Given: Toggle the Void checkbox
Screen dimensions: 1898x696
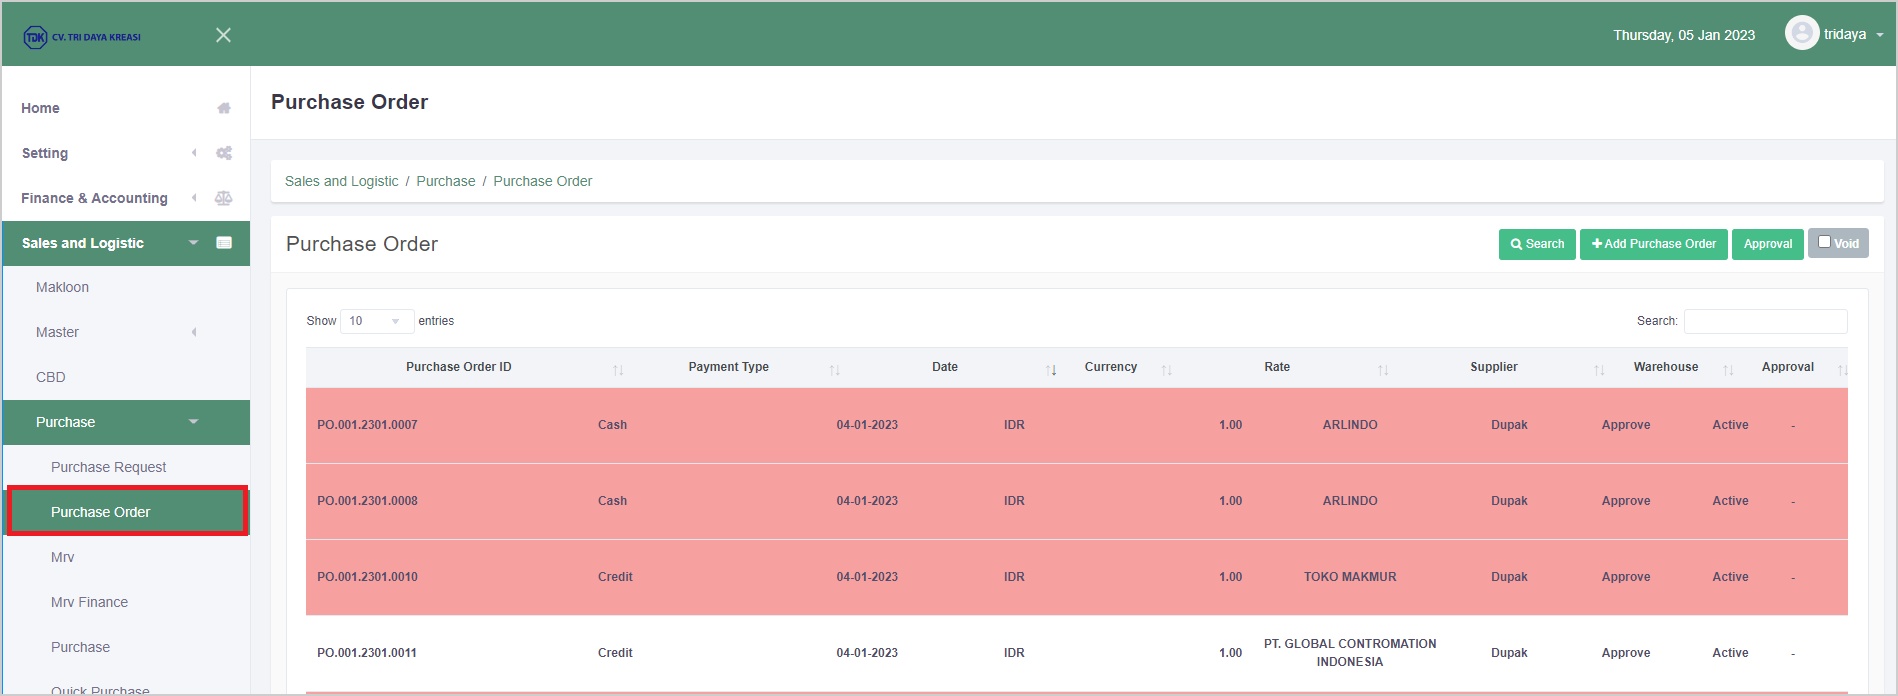Looking at the screenshot, I should pos(1824,242).
